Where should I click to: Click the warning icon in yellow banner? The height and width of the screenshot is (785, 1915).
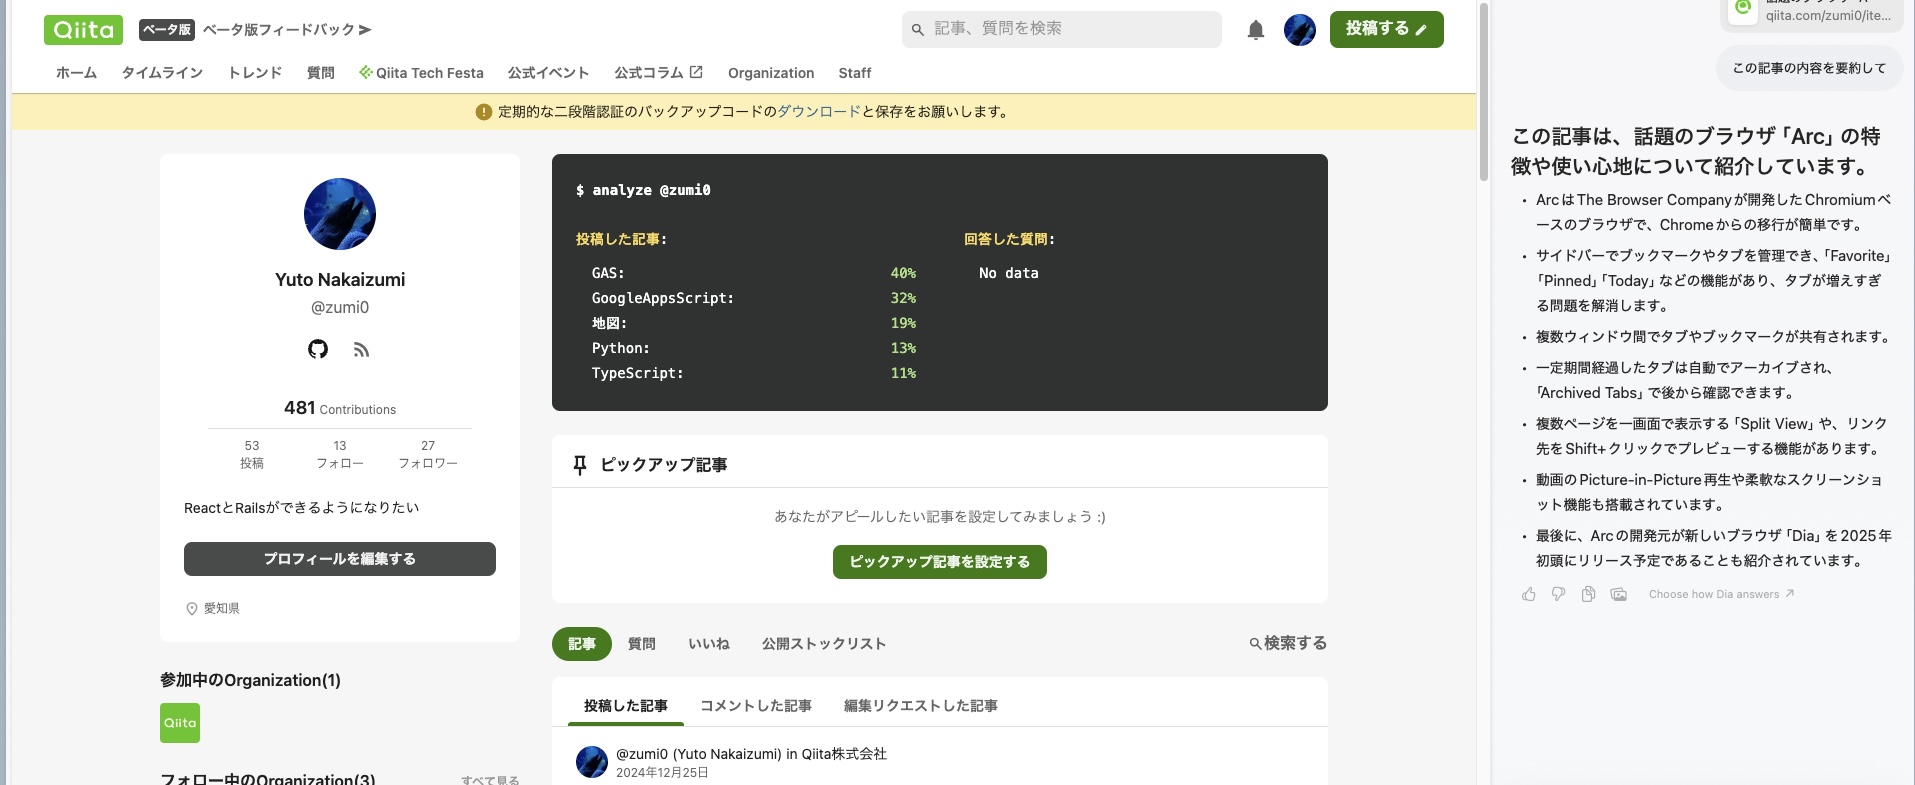tap(484, 112)
